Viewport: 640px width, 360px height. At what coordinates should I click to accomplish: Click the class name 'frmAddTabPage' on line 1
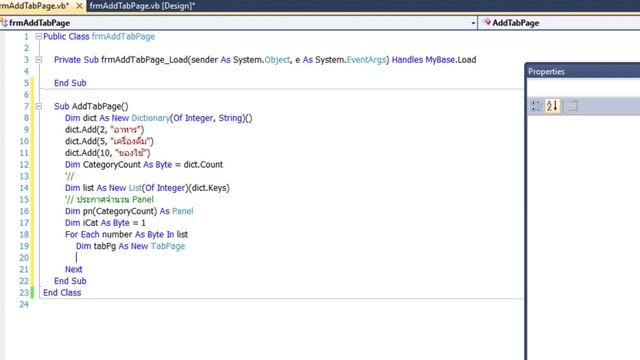123,36
